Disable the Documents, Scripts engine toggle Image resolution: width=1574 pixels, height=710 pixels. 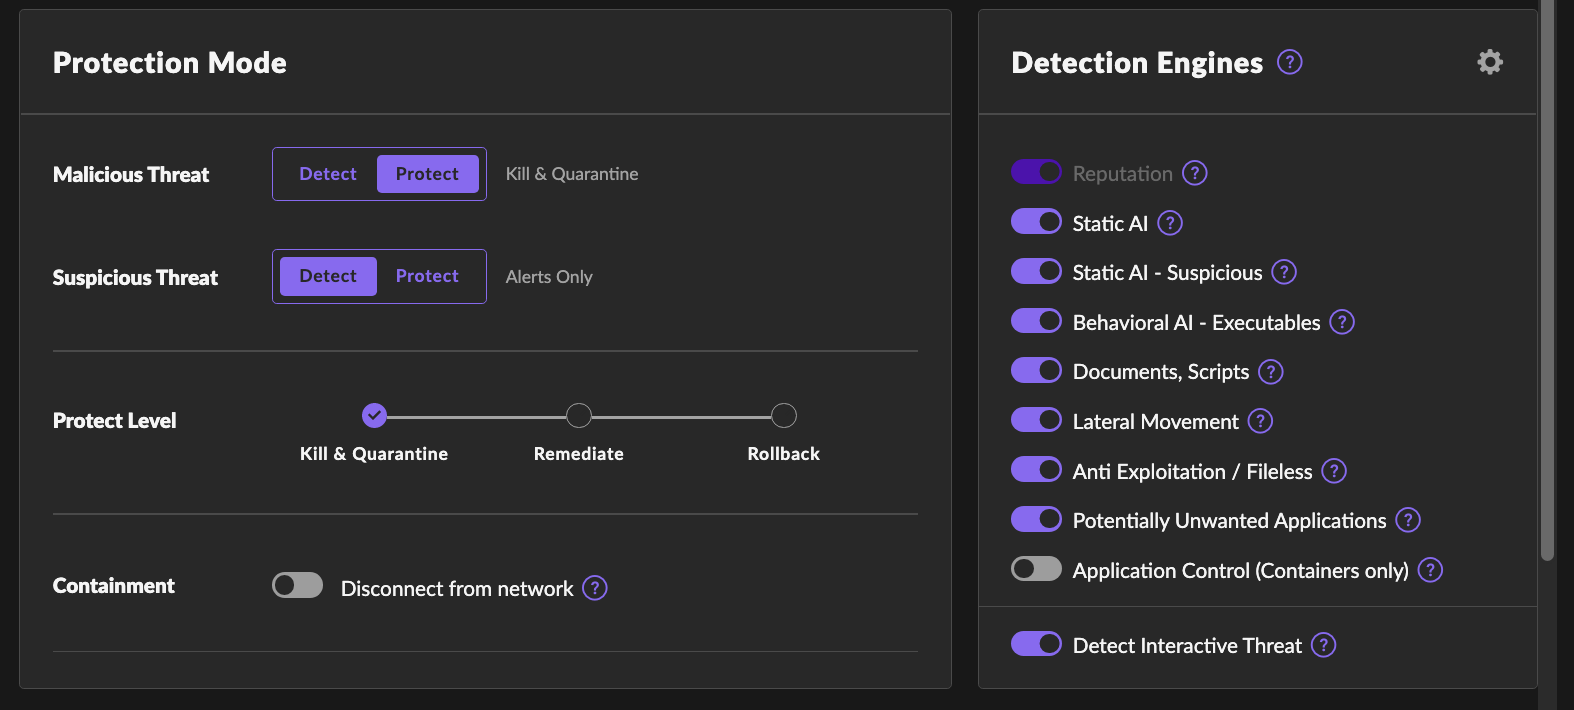coord(1036,371)
